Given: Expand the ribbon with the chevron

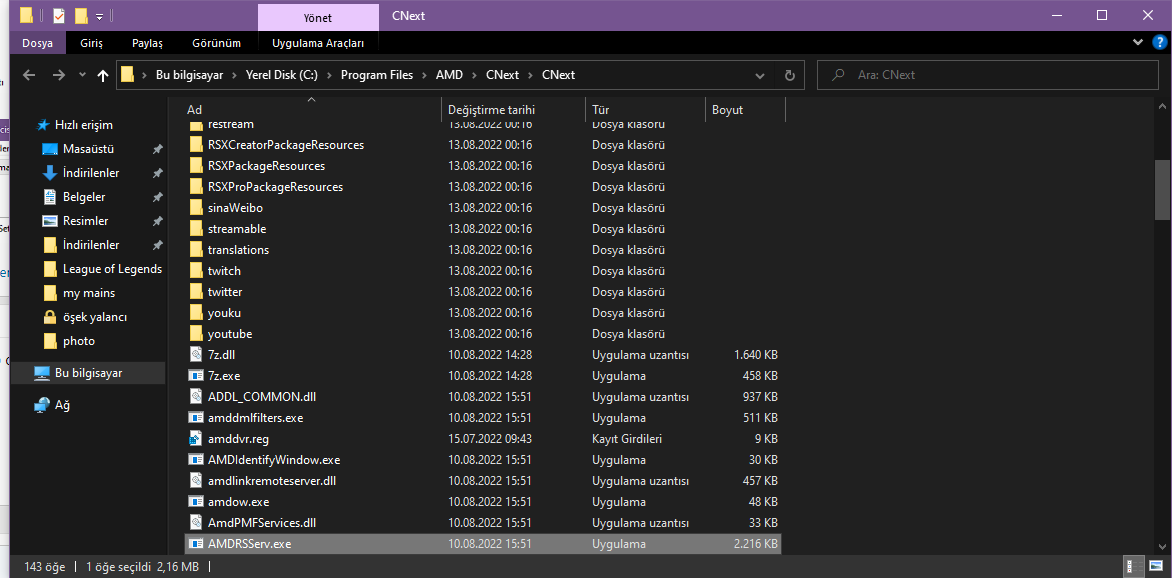Looking at the screenshot, I should coord(1138,43).
